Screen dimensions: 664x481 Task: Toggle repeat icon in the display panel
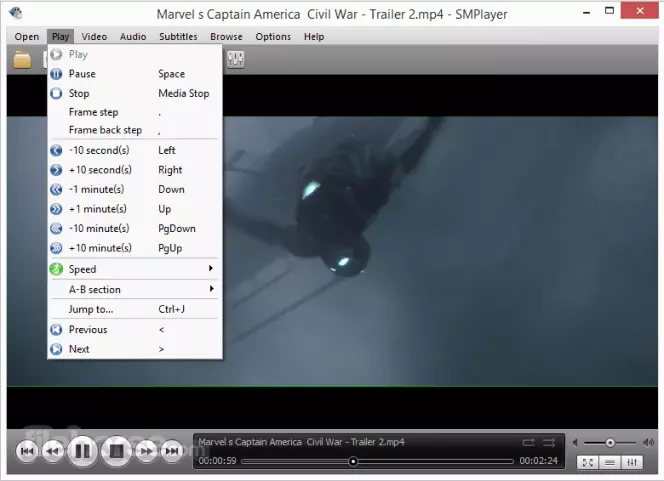(528, 442)
